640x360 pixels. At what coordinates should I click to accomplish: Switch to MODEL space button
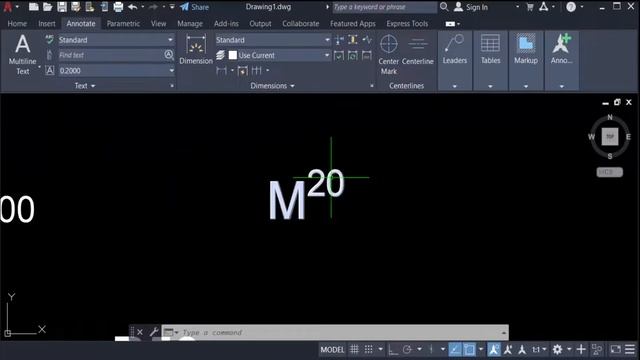tap(332, 350)
